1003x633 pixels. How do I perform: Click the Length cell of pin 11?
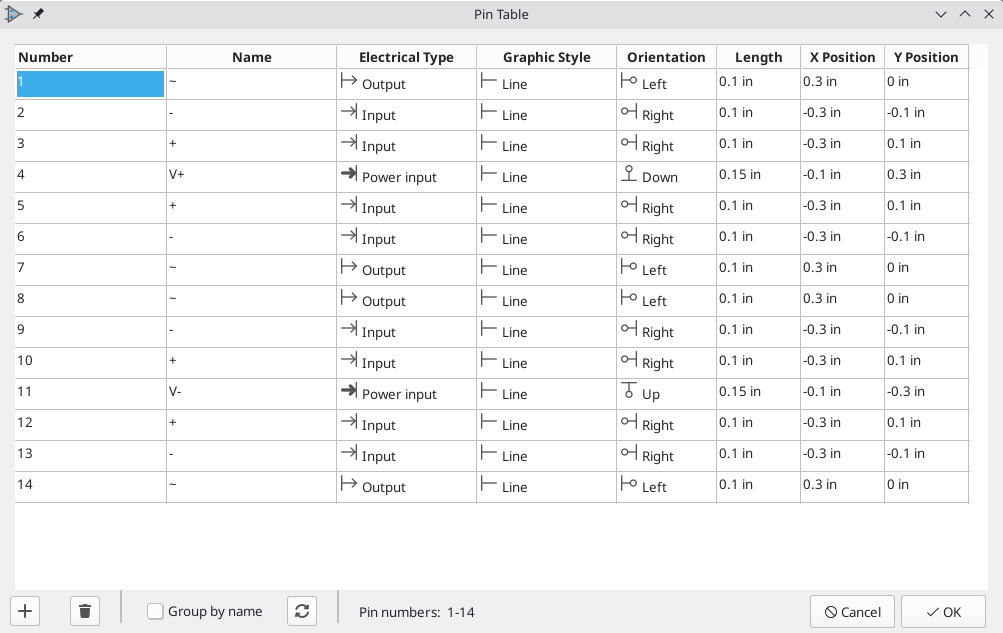click(x=757, y=393)
